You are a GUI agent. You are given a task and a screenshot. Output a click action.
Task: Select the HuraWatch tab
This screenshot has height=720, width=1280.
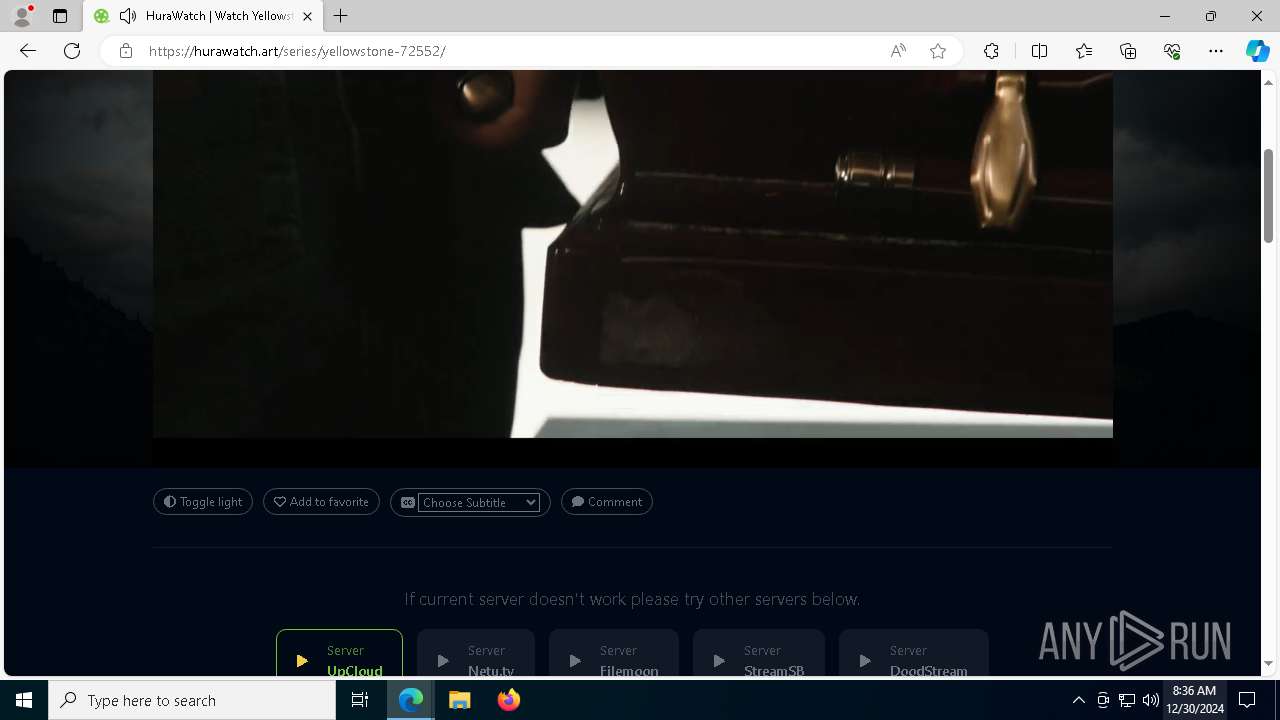(x=203, y=16)
